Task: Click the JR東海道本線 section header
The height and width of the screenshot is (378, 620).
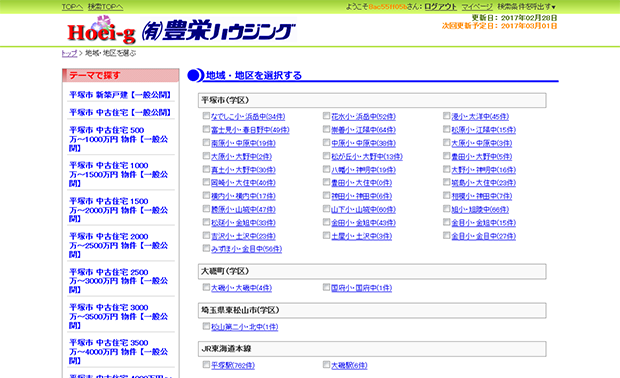Action: [x=372, y=349]
